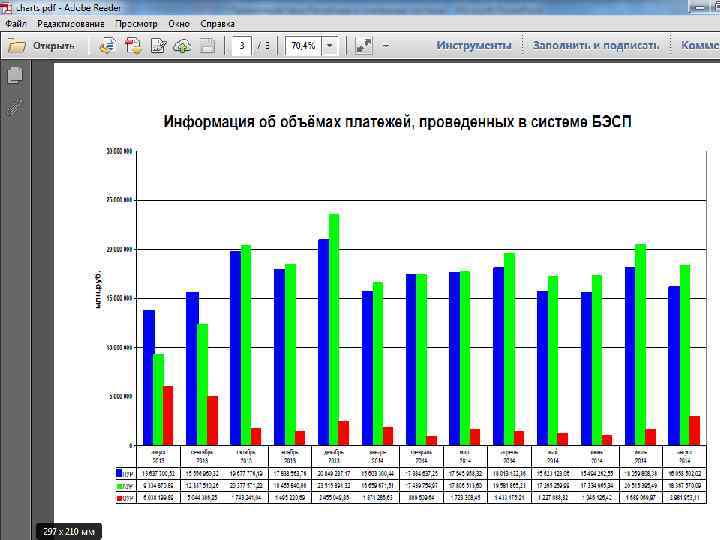Click the Открыть folder icon
The height and width of the screenshot is (540, 720).
17,45
